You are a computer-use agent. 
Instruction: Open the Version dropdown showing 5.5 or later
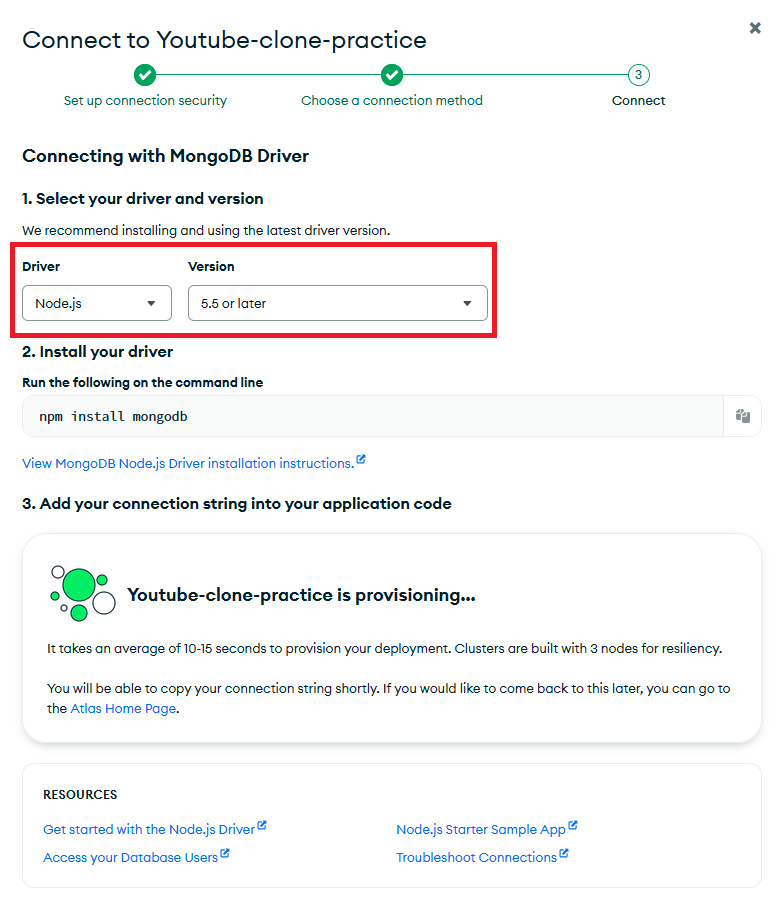tap(338, 303)
